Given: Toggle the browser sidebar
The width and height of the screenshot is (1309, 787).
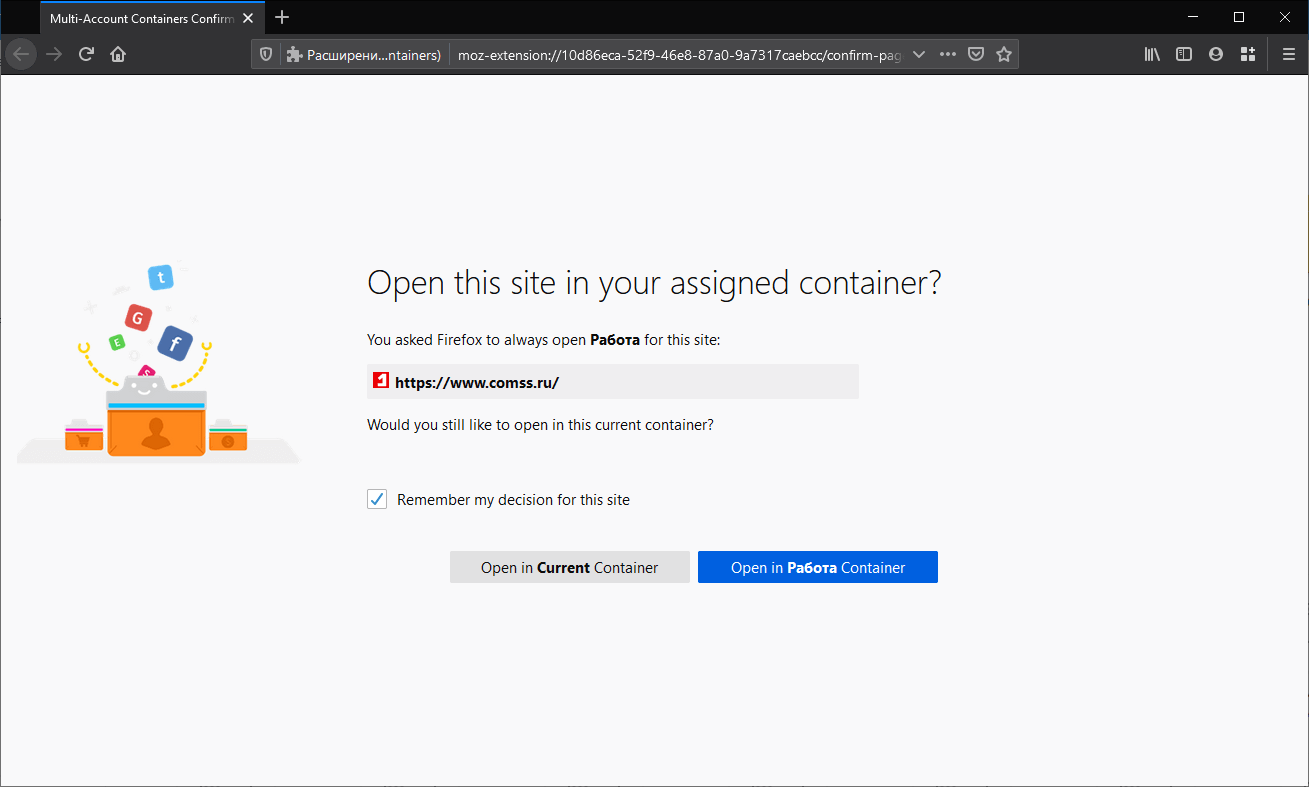Looking at the screenshot, I should pos(1184,54).
